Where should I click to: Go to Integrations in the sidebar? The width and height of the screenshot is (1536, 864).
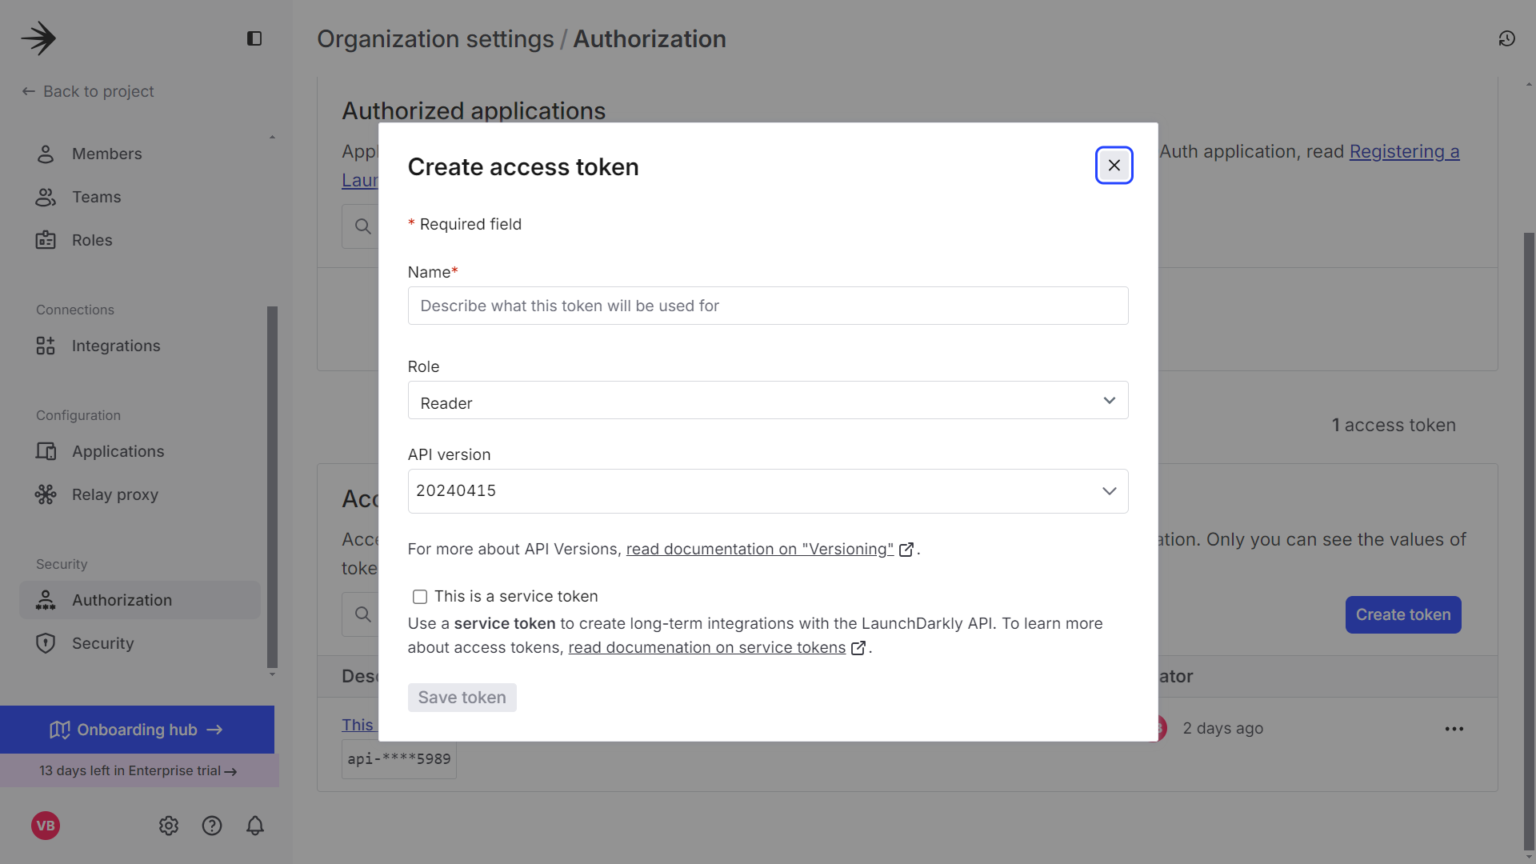pyautogui.click(x=115, y=346)
